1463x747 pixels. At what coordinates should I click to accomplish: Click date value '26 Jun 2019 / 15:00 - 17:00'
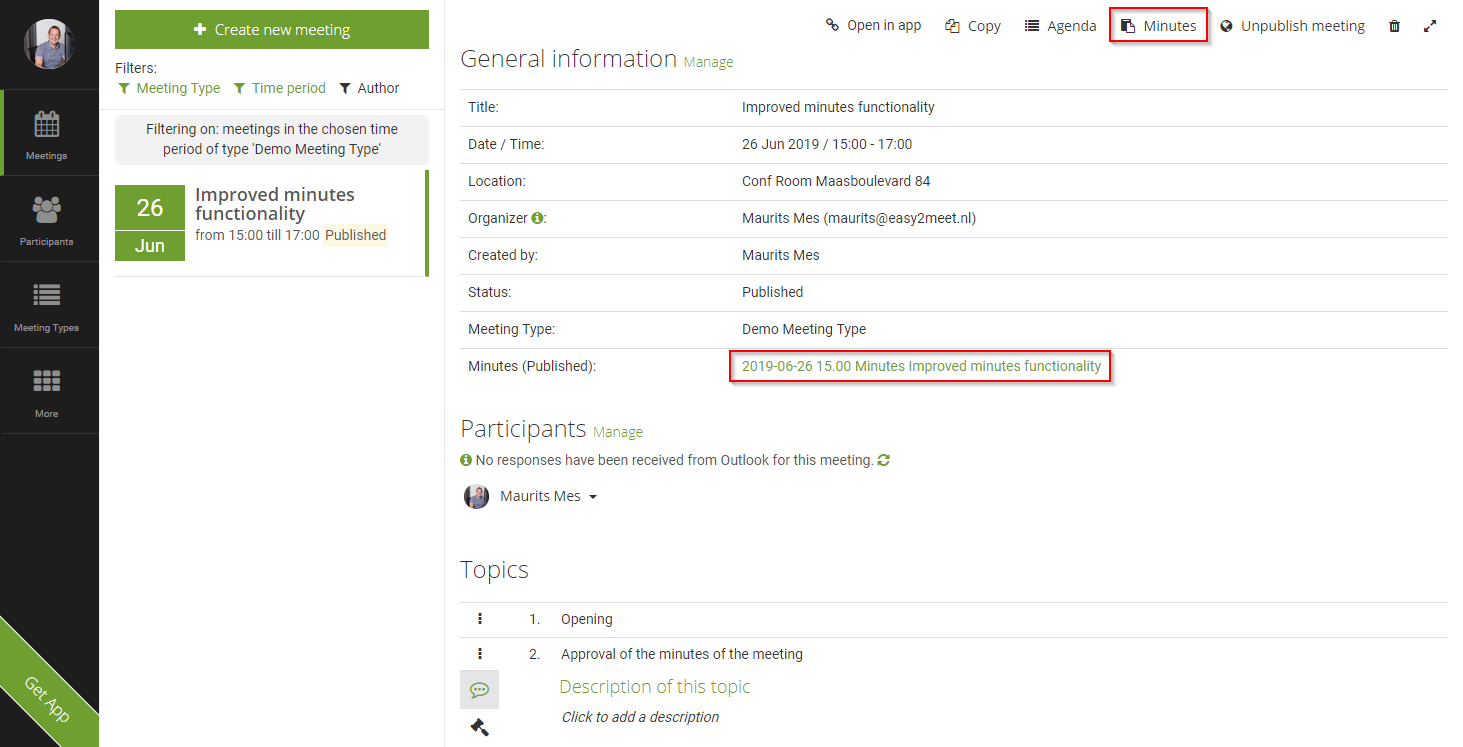click(x=827, y=144)
